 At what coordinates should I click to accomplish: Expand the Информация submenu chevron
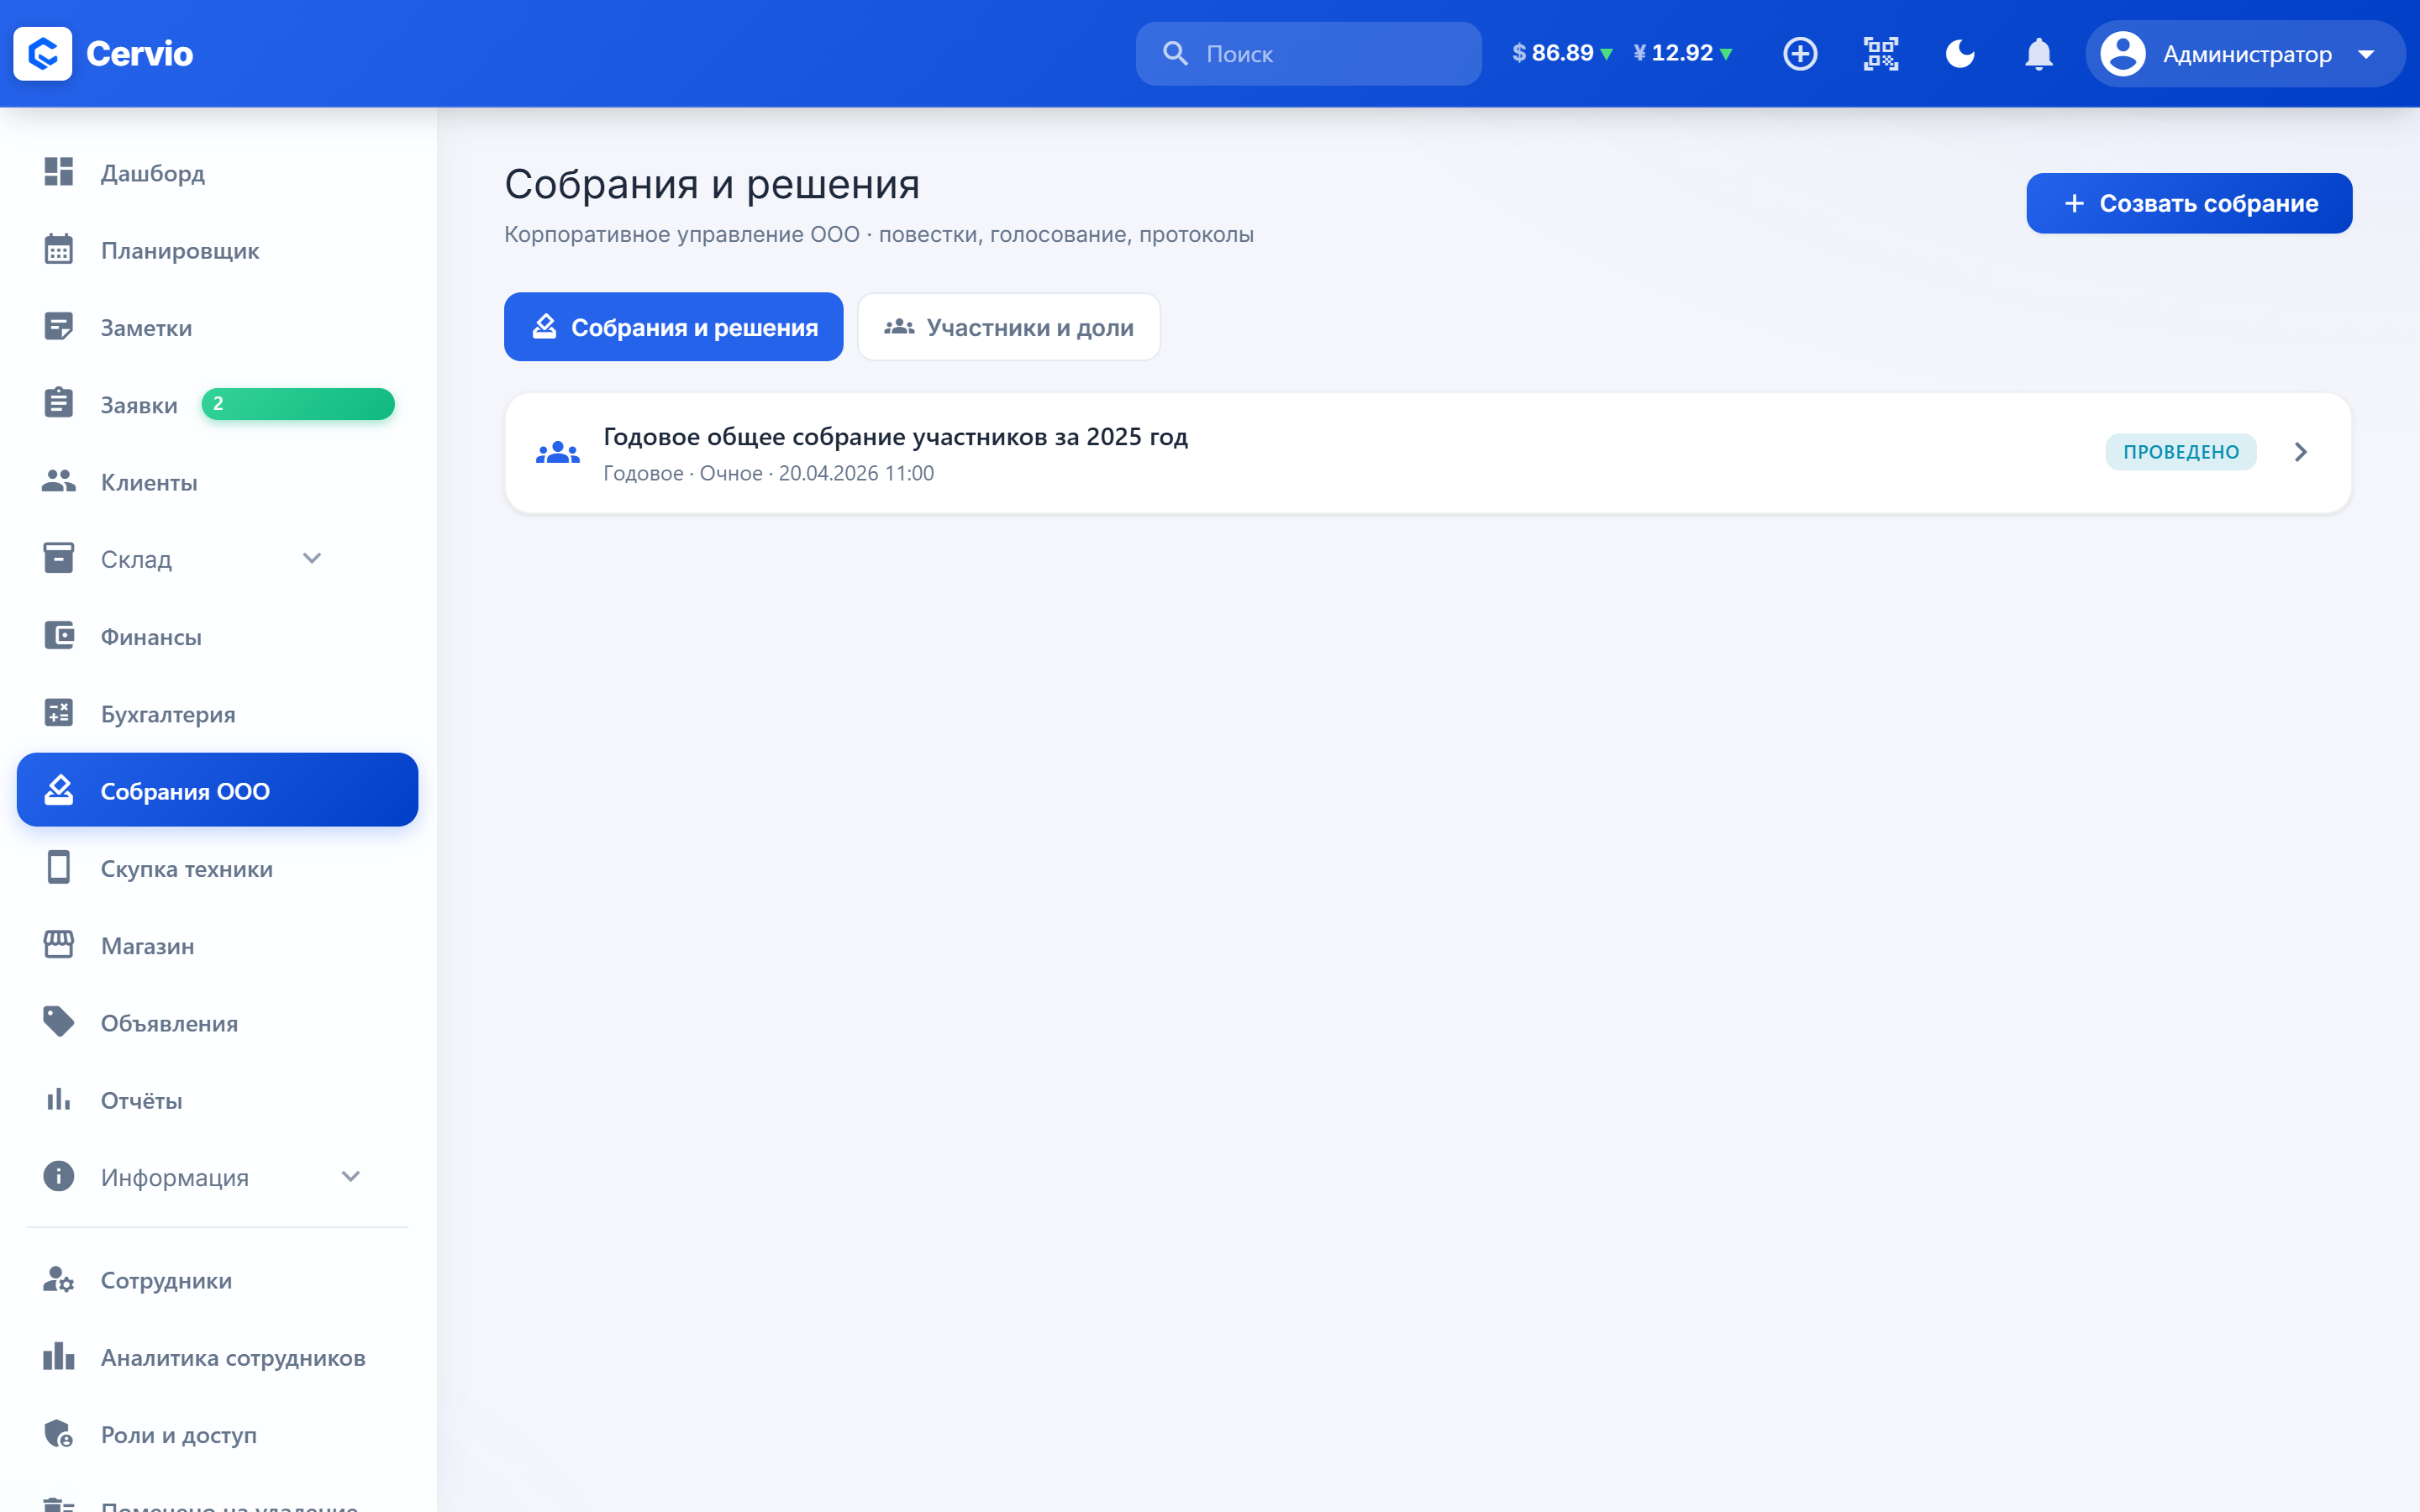pyautogui.click(x=351, y=1177)
